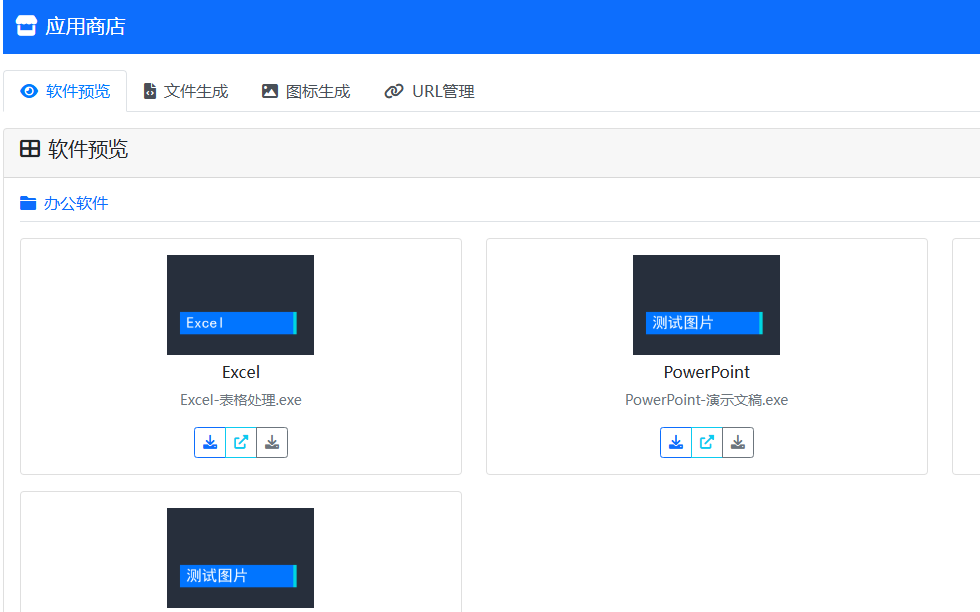Screen dimensions: 980x612
Task: Click PowerPoint's gray install download button
Action: [738, 443]
